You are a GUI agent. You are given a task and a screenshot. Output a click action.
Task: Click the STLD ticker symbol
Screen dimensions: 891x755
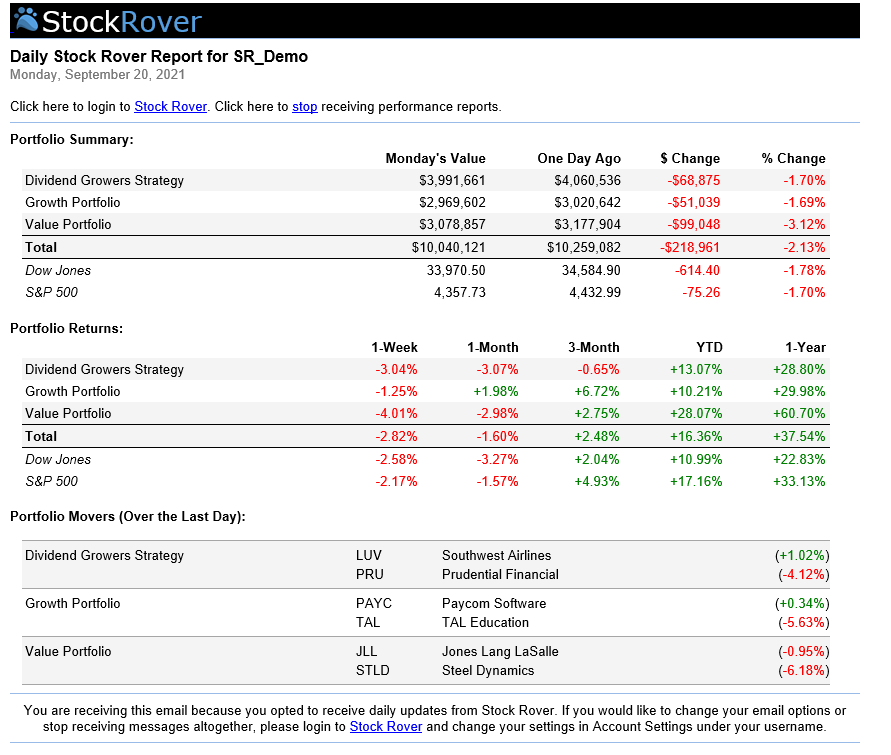[x=372, y=670]
